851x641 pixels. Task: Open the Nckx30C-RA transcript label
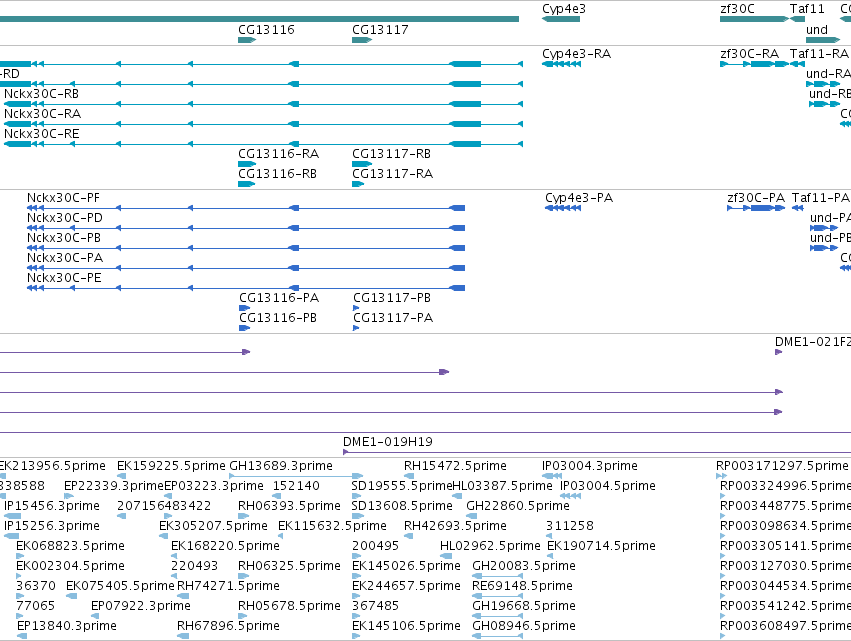[42, 114]
